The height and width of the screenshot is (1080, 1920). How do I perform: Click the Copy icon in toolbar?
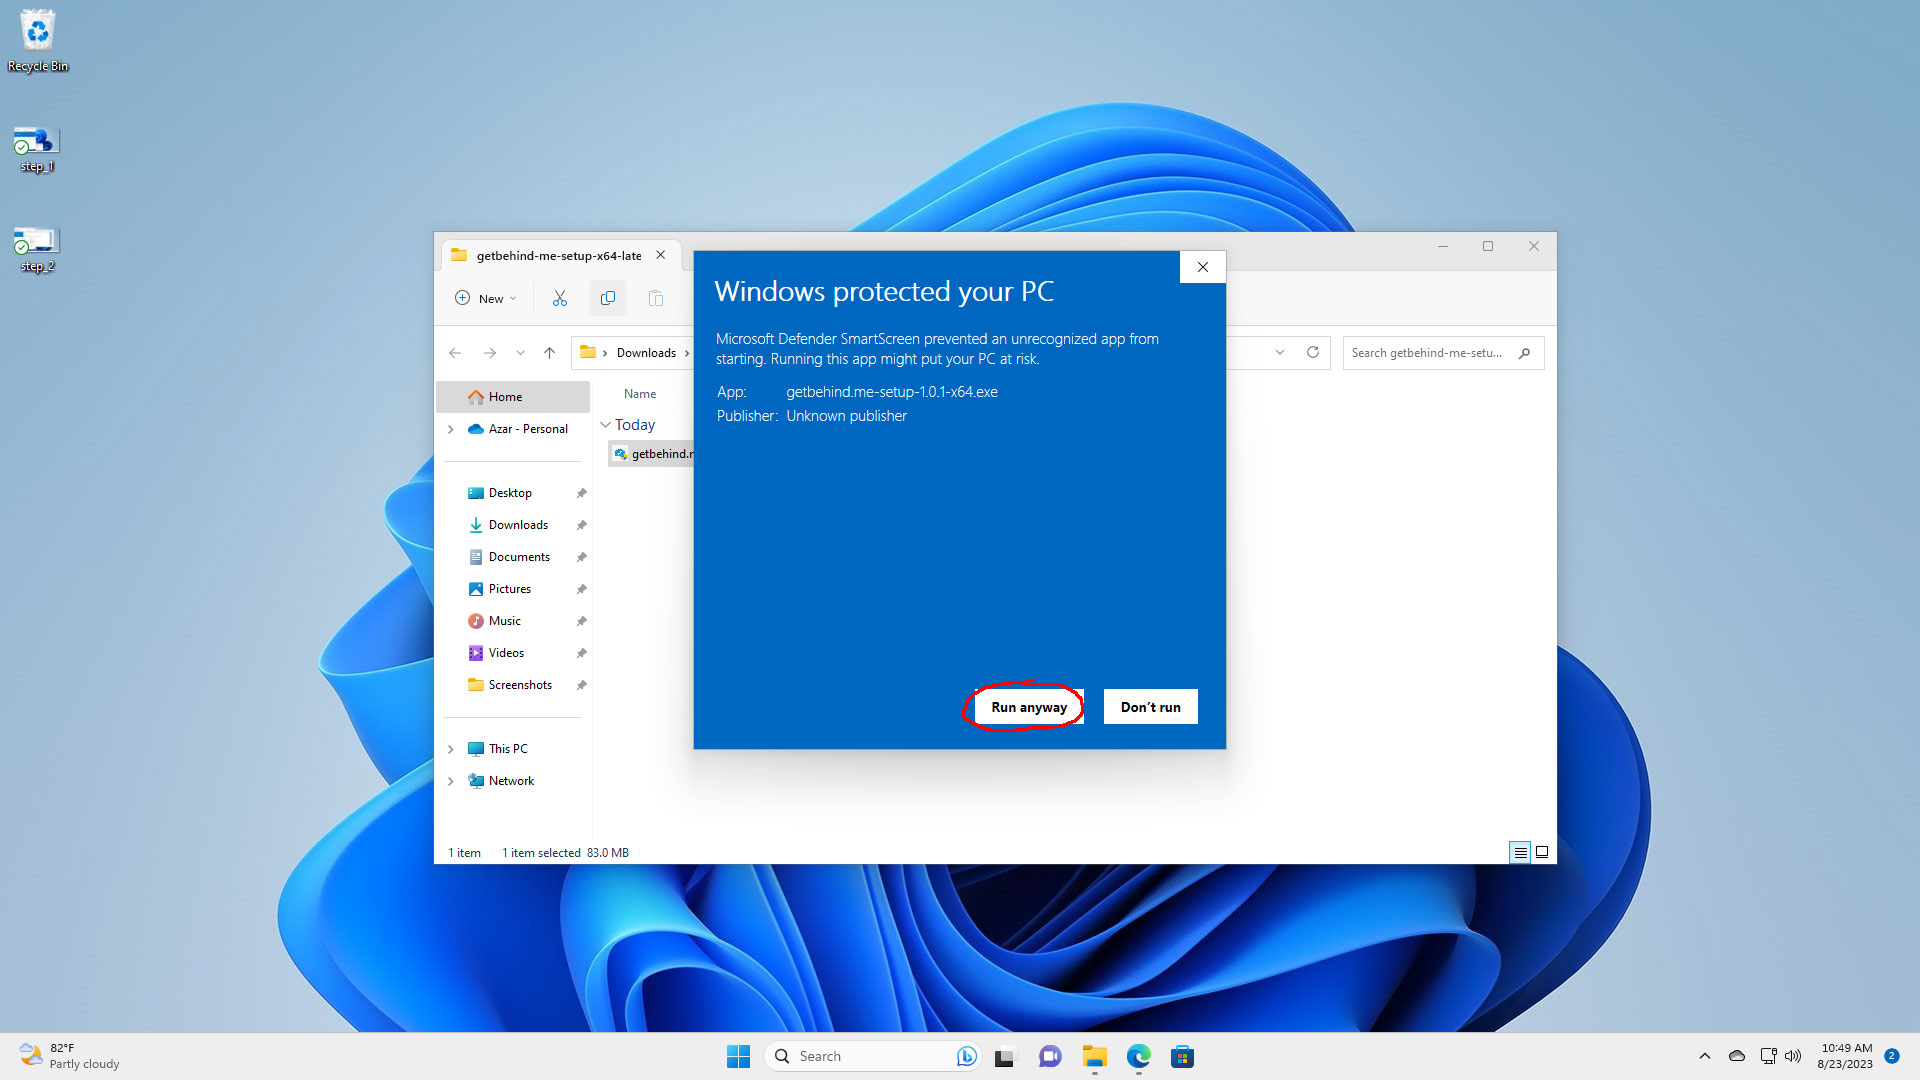coord(608,298)
